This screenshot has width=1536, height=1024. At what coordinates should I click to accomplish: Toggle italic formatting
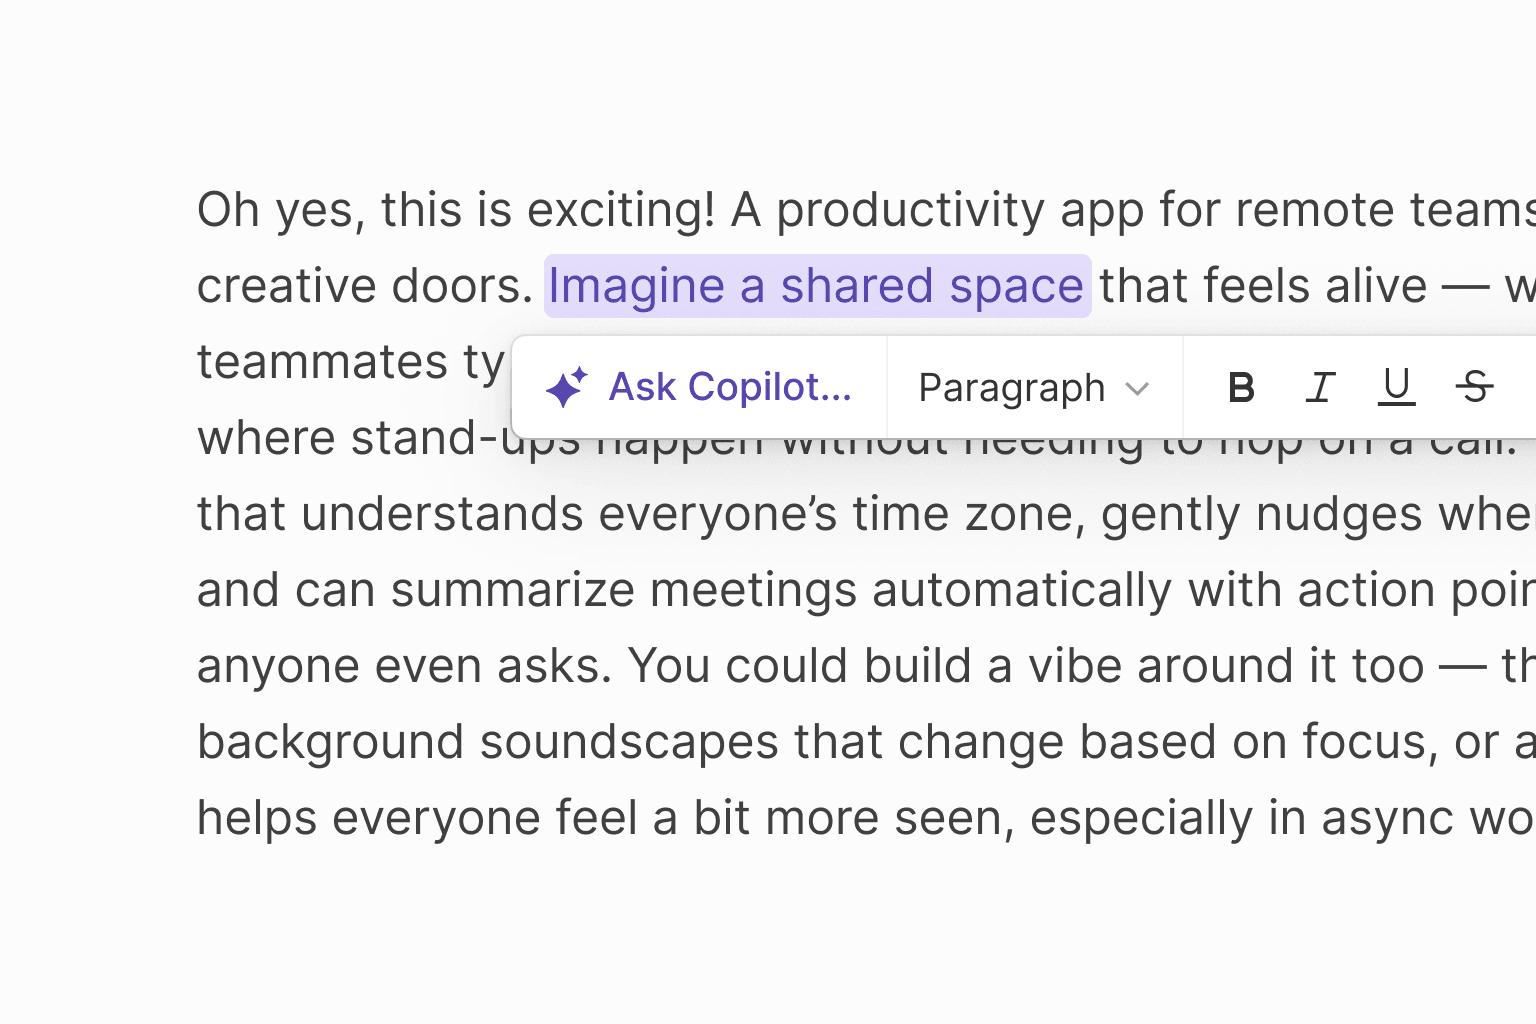point(1320,388)
